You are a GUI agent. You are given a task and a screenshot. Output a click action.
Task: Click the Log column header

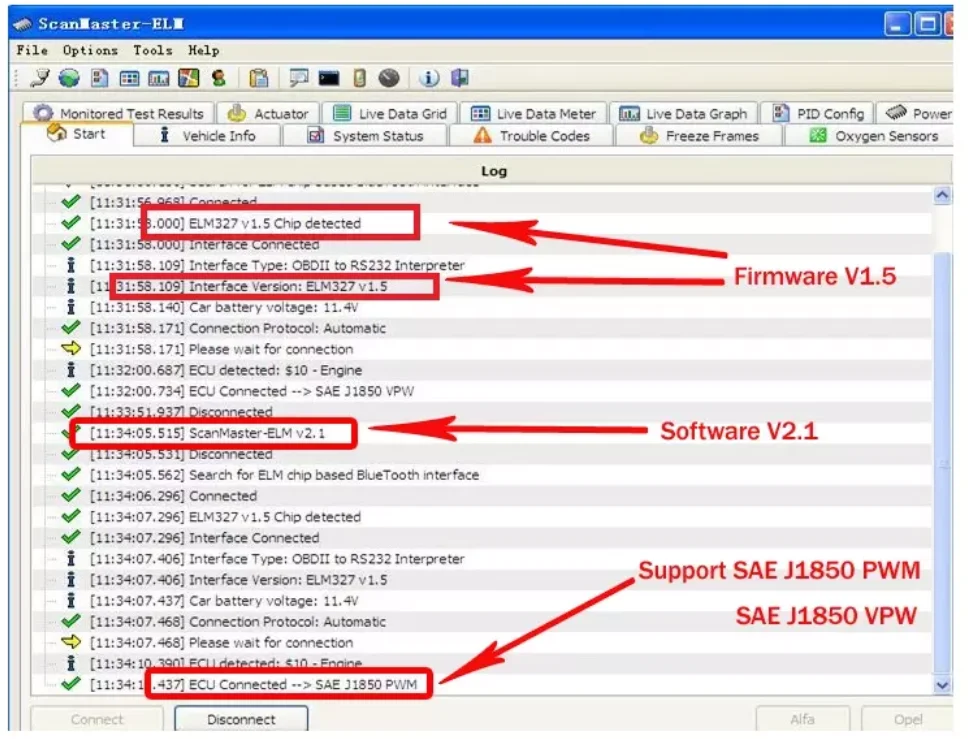[493, 171]
